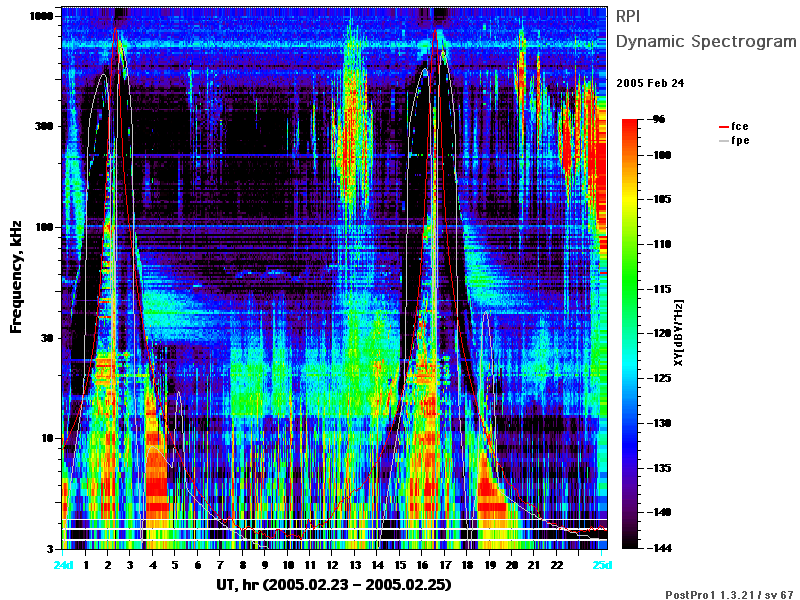The height and width of the screenshot is (600, 800).
Task: Click the 10 kHz frequency tick
Action: click(x=47, y=438)
